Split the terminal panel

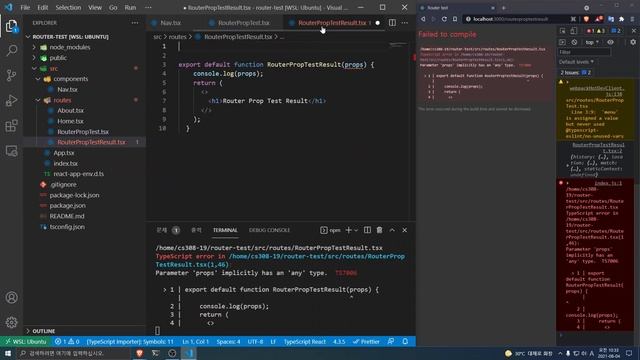click(367, 230)
